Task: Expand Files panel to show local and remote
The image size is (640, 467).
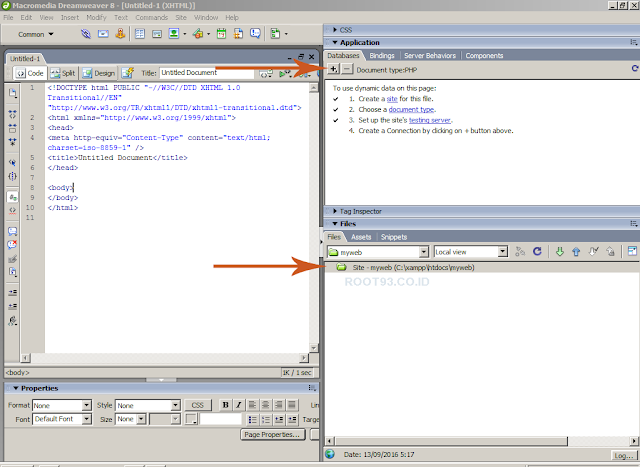Action: coord(632,251)
